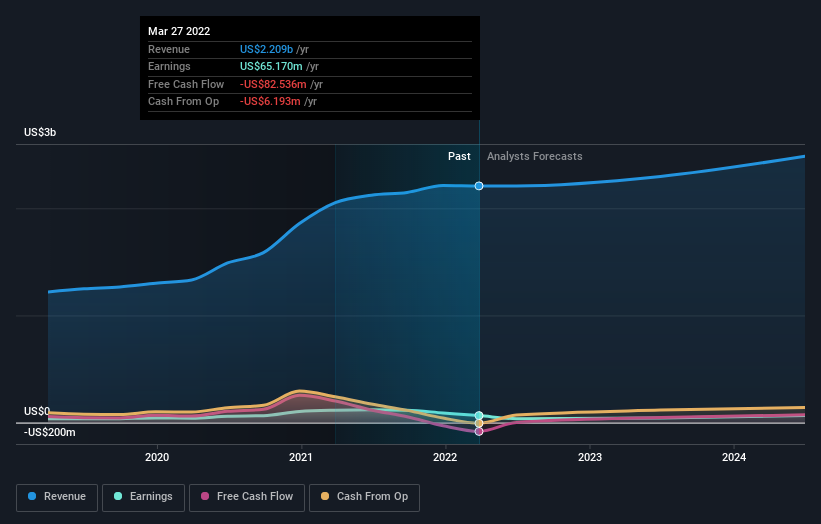Click the 2020 x-axis label
Viewport: 821px width, 524px height.
click(157, 458)
